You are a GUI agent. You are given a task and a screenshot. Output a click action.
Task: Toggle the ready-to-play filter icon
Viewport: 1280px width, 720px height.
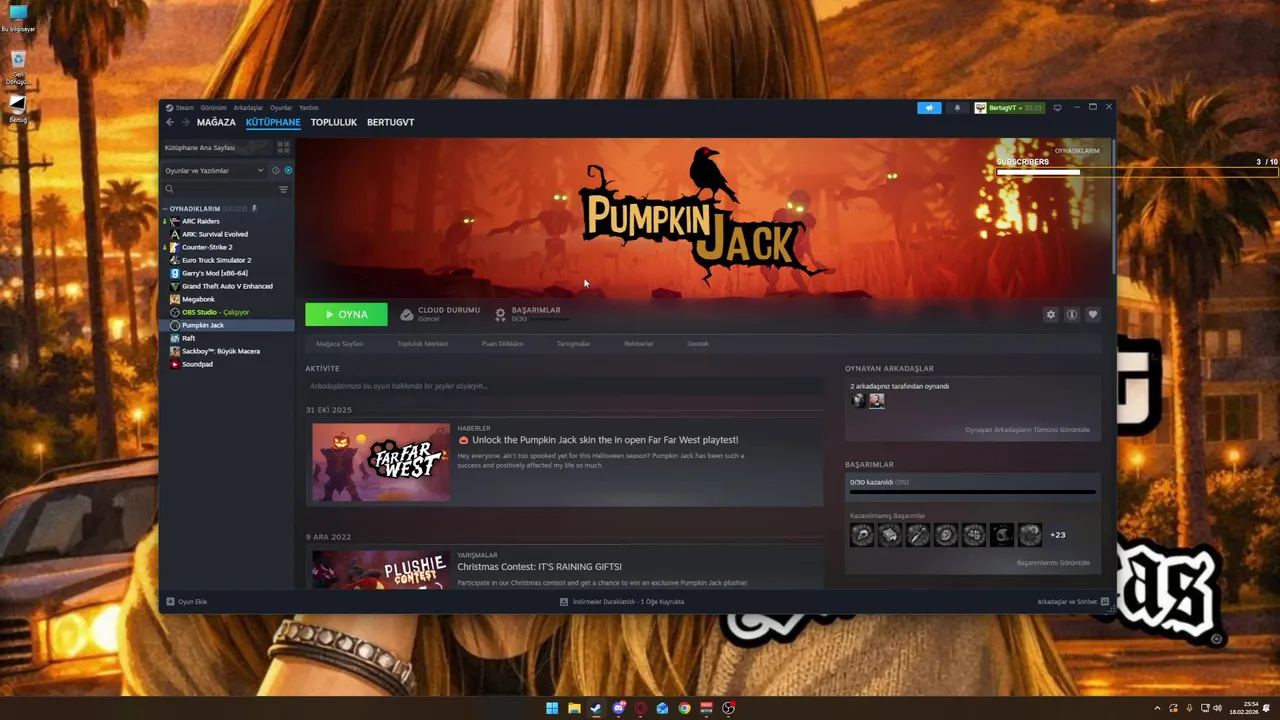[288, 170]
